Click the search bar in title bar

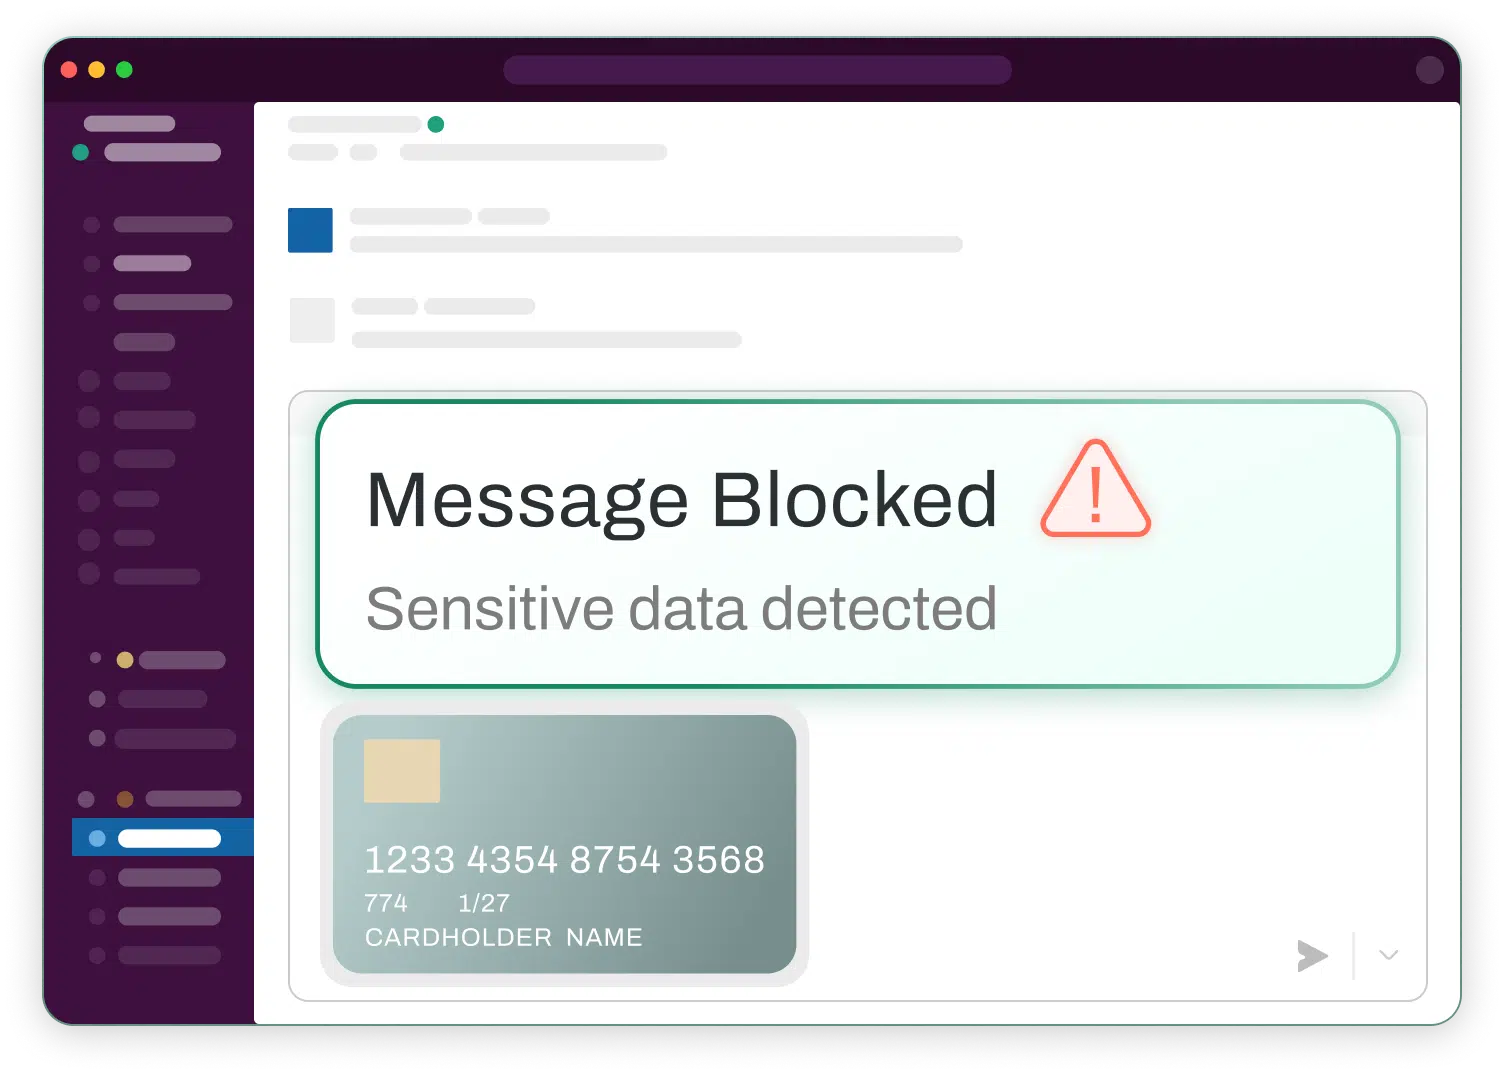click(757, 70)
